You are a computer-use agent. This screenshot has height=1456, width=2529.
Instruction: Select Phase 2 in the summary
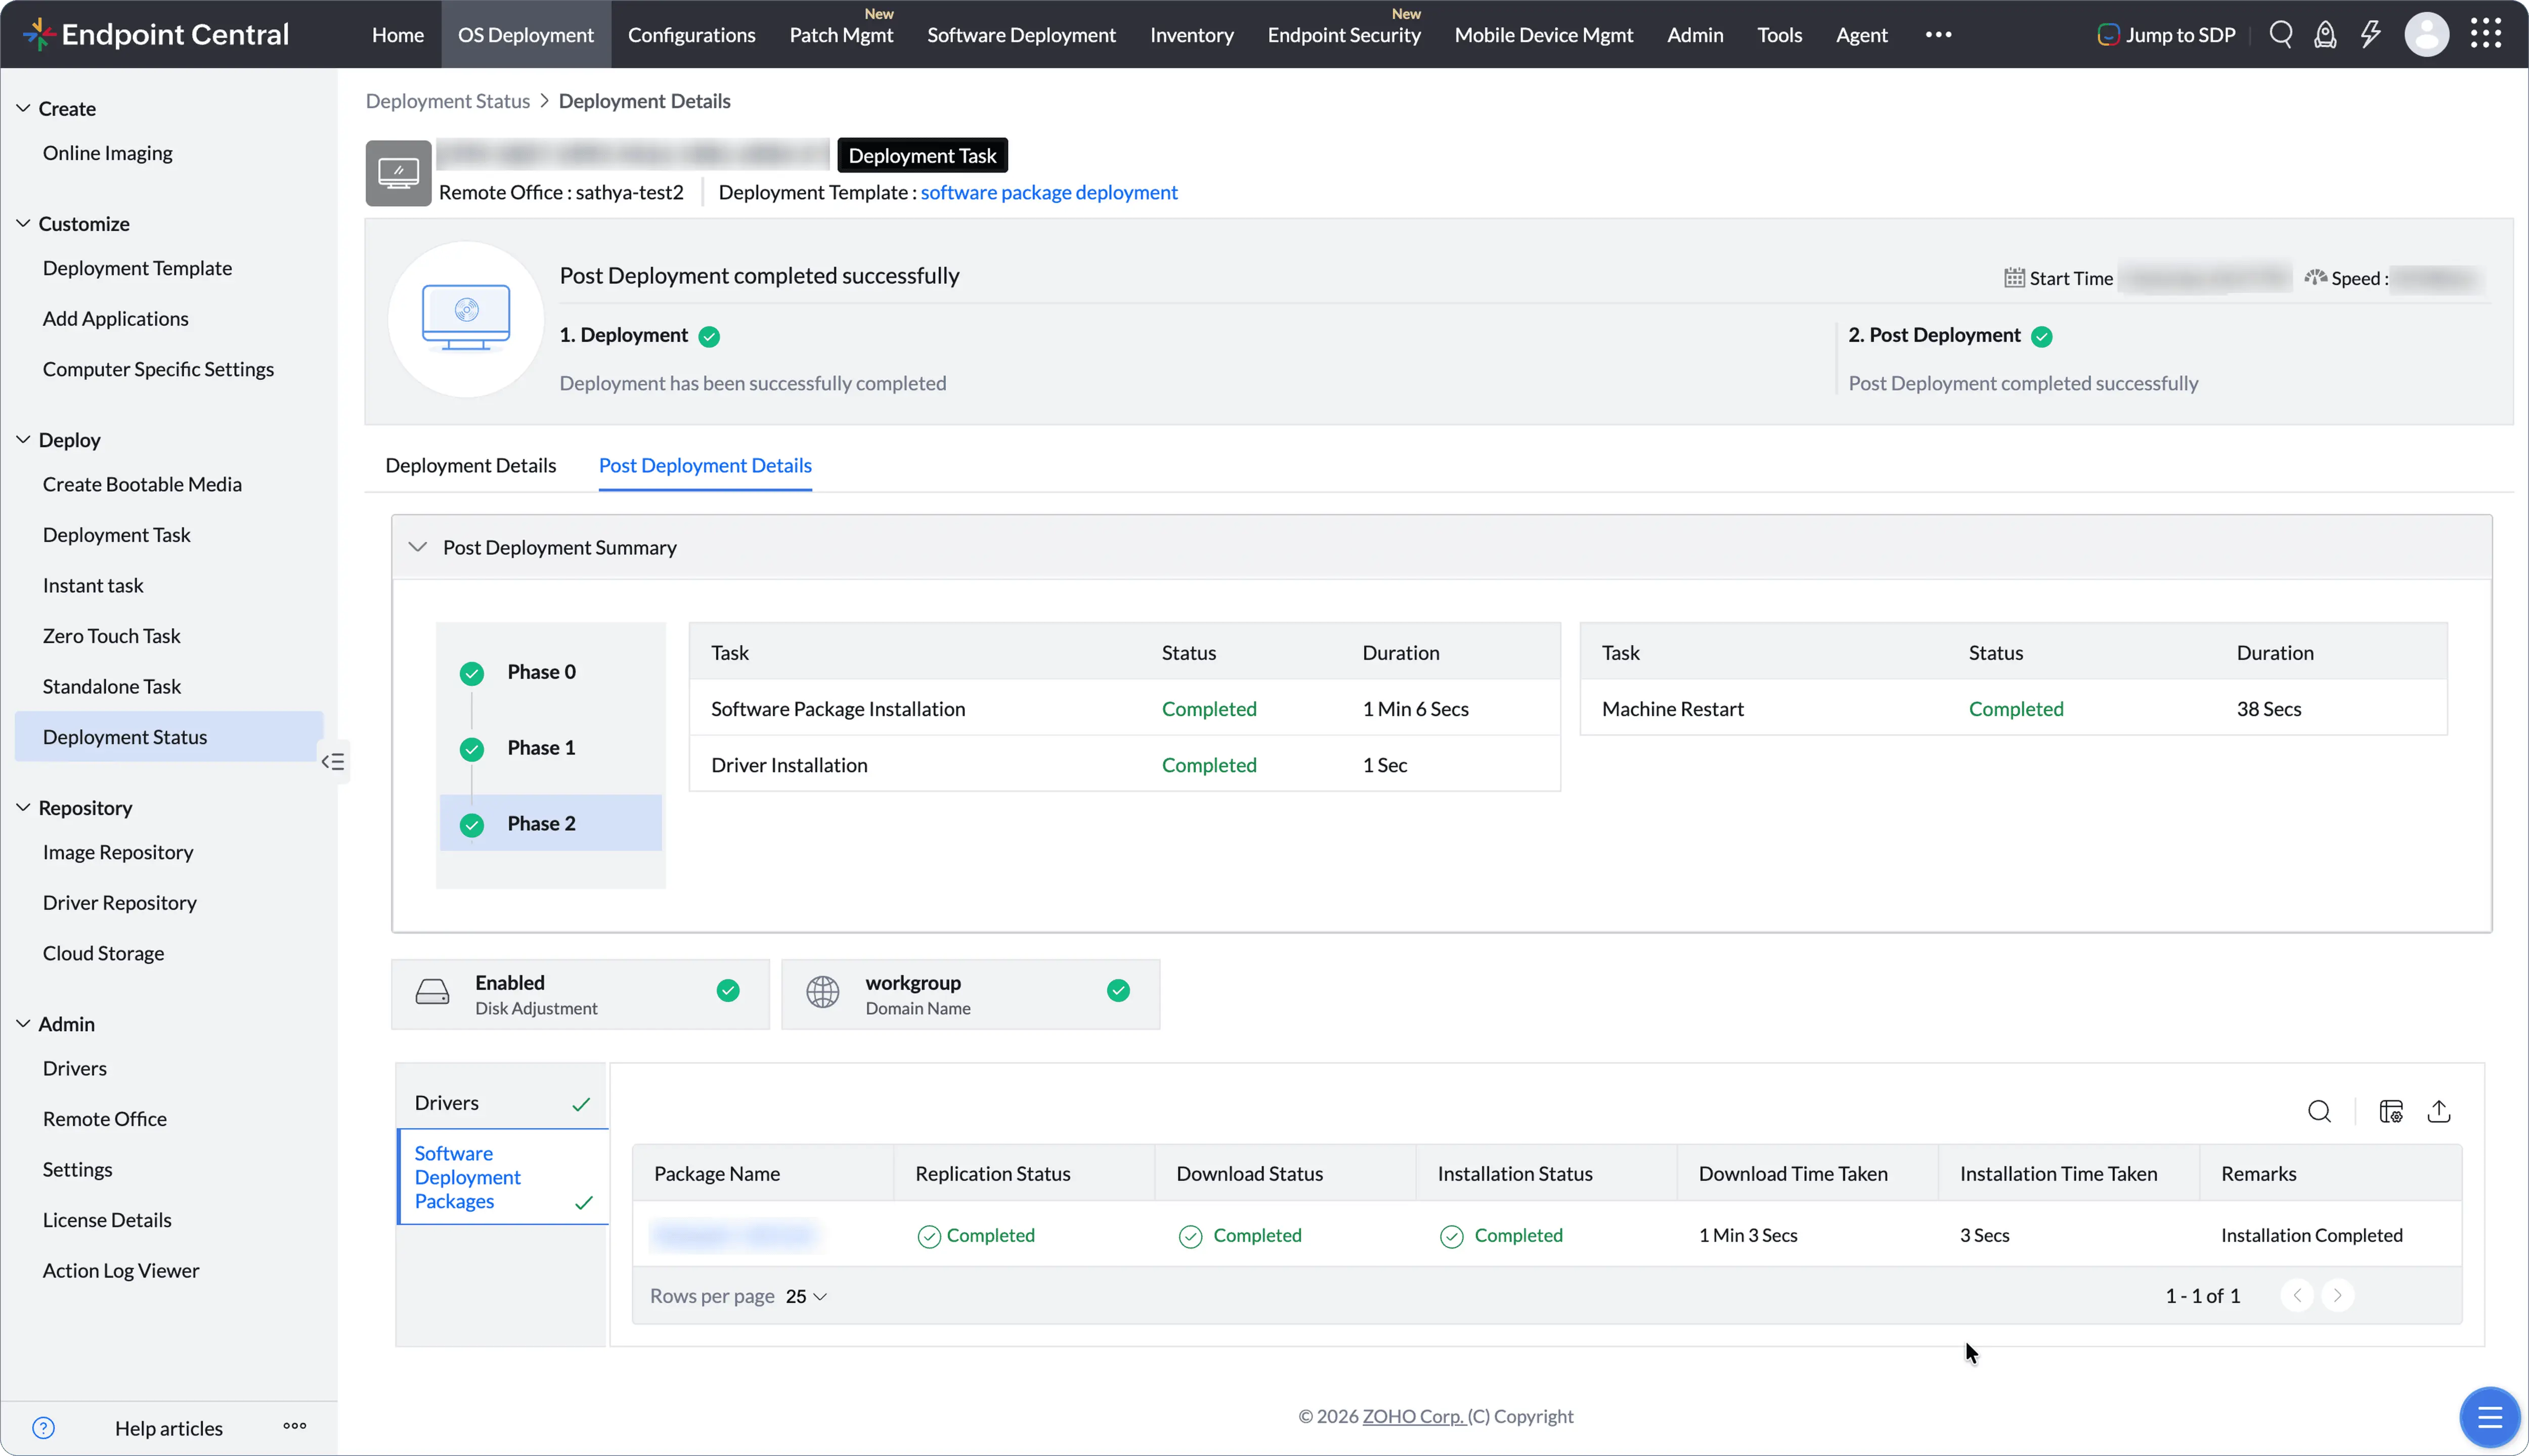pyautogui.click(x=550, y=823)
